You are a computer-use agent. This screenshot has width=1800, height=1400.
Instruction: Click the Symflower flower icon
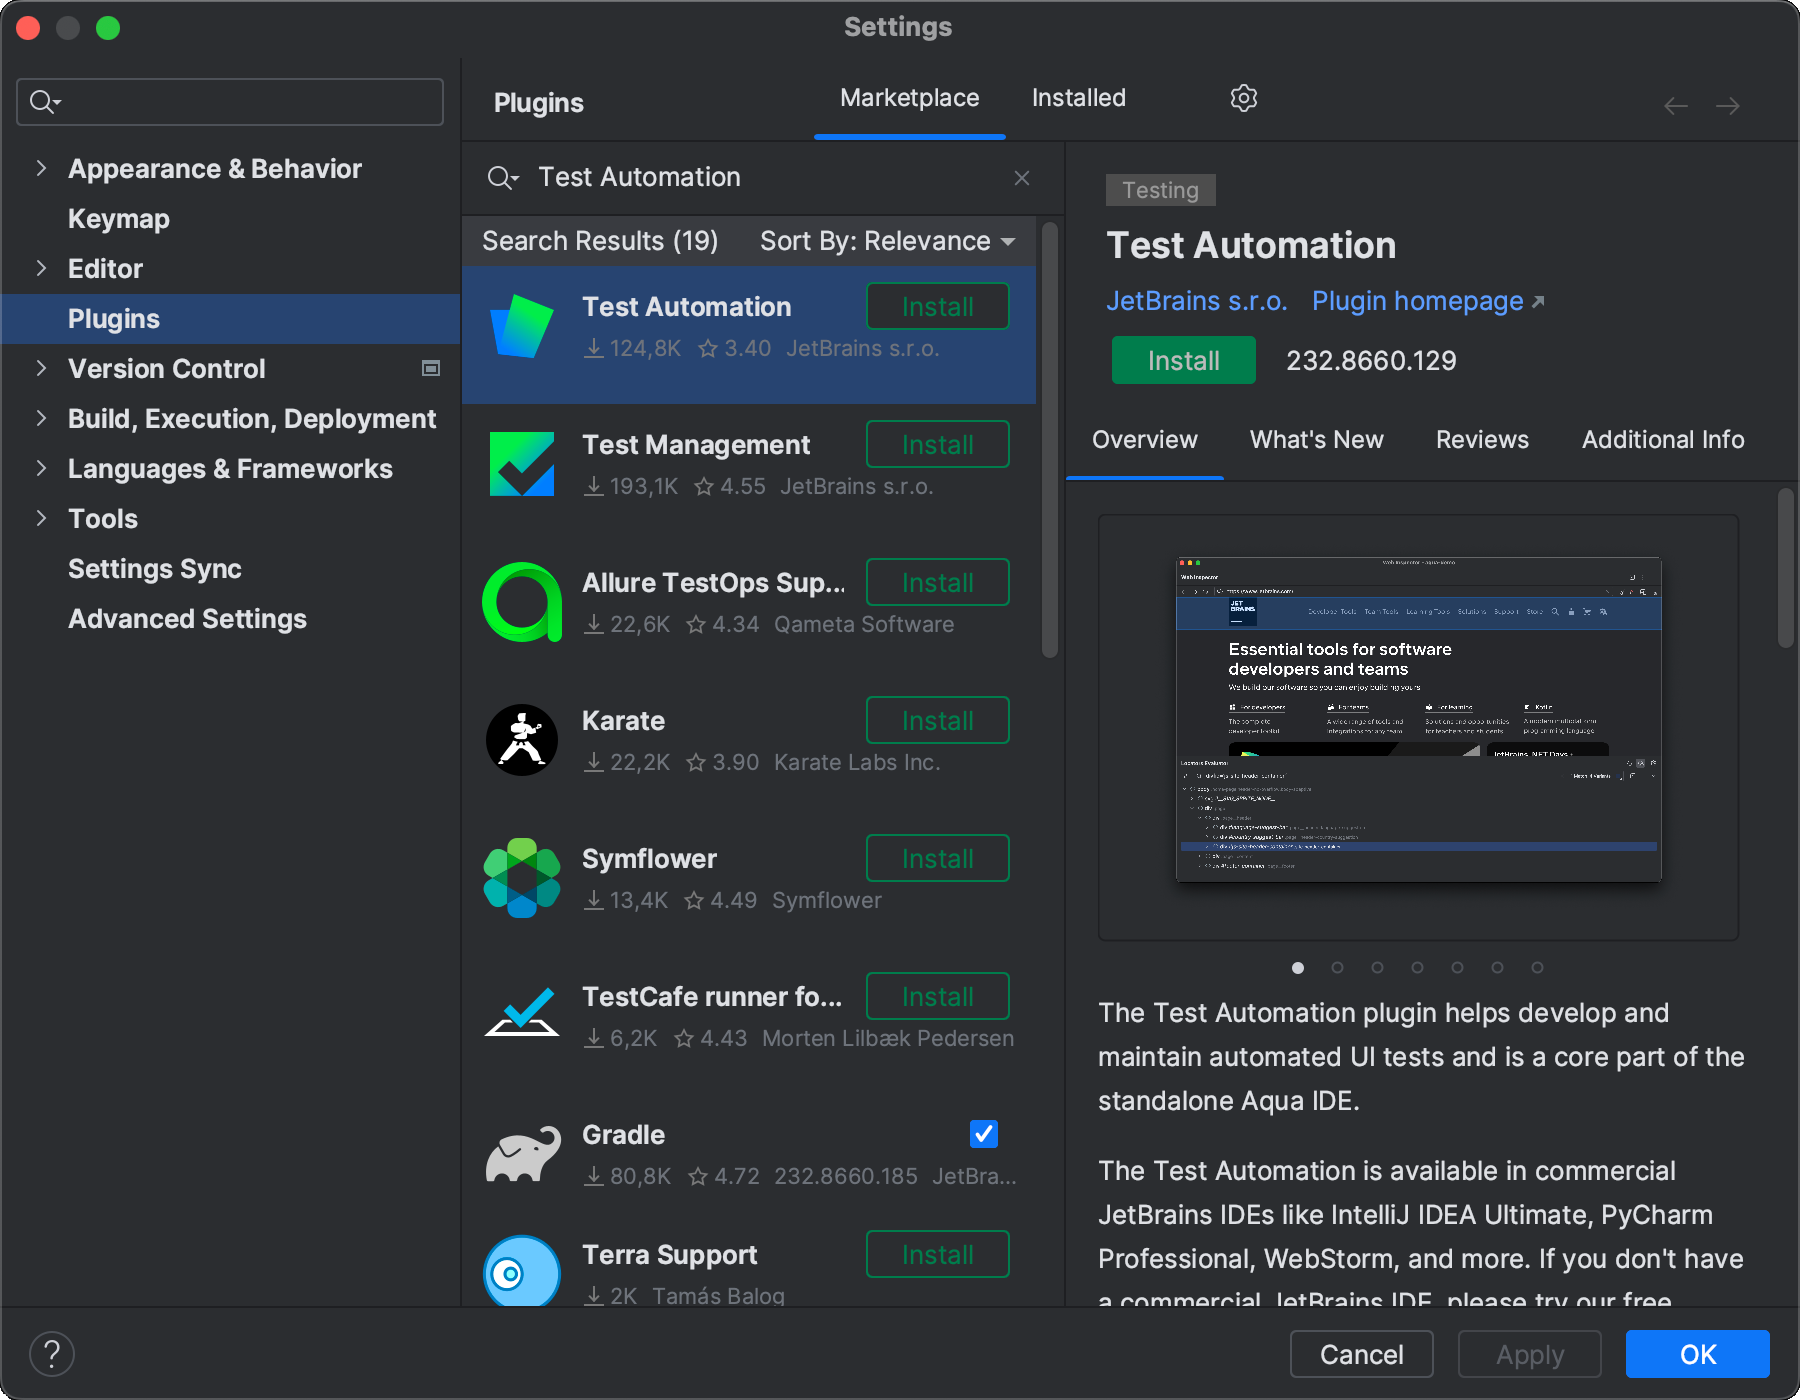pyautogui.click(x=521, y=877)
